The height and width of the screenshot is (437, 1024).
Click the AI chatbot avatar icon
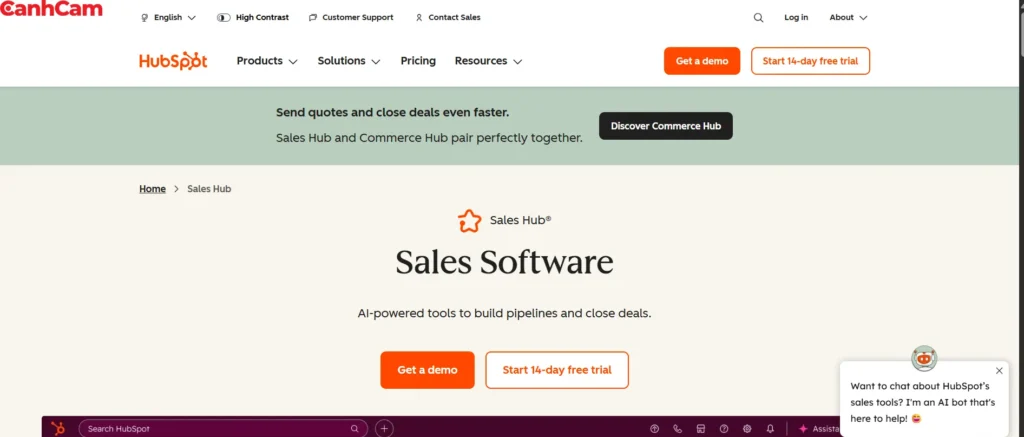click(923, 358)
